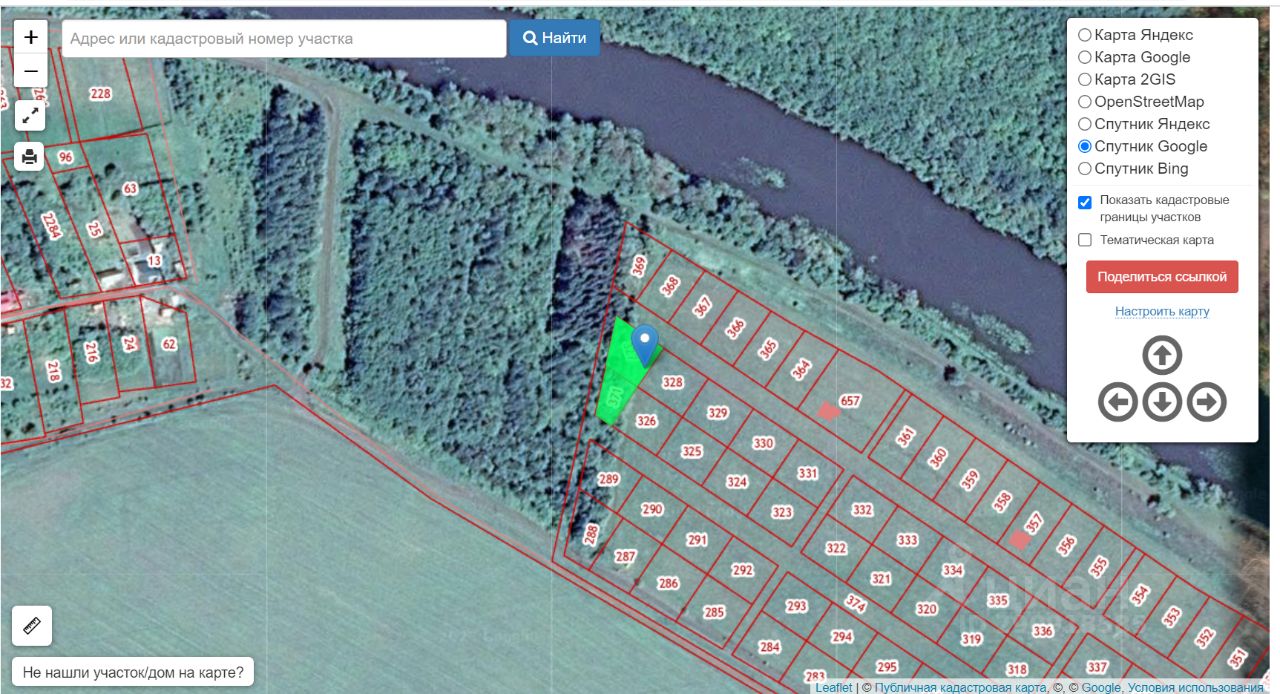Click plot number 323
Viewport: 1280px width, 694px height.
point(782,512)
